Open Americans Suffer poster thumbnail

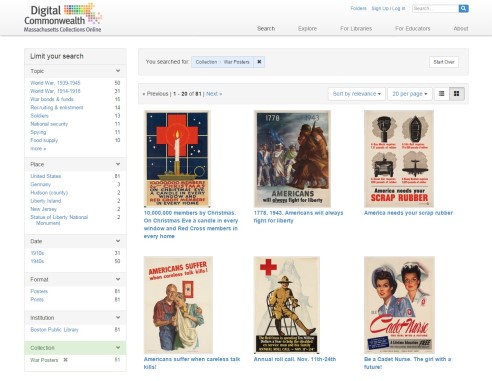tap(178, 305)
